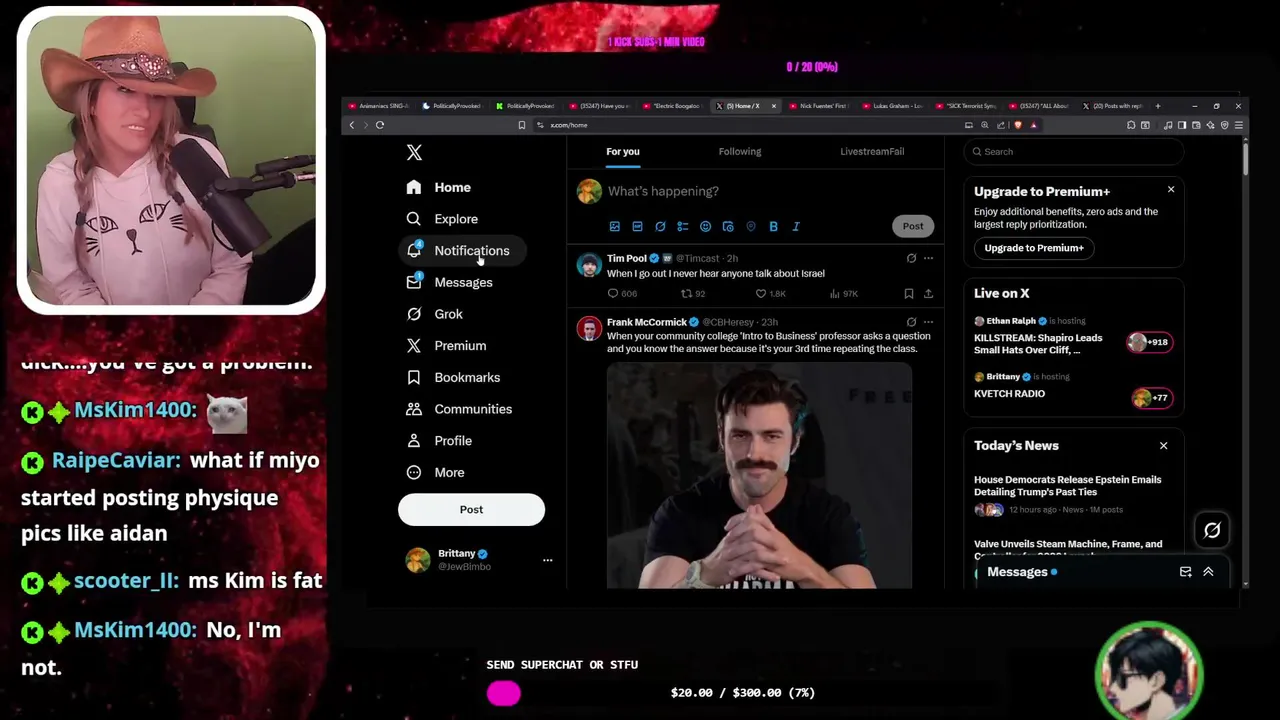Screen dimensions: 1280x720
Task: Bookmark Tim Pool's post
Action: [x=908, y=294]
